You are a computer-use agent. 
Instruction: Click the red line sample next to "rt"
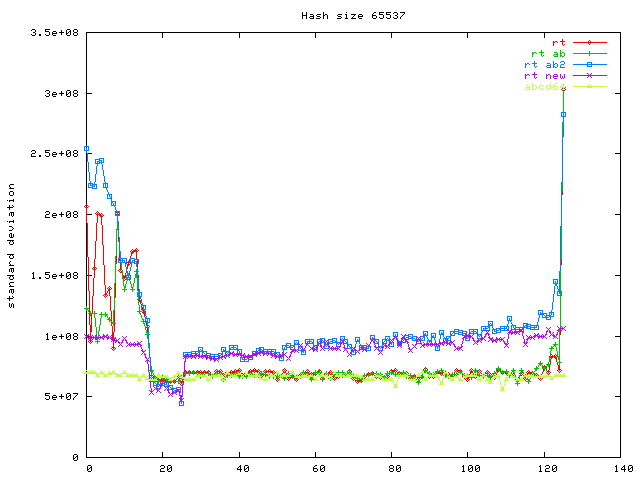(x=590, y=42)
